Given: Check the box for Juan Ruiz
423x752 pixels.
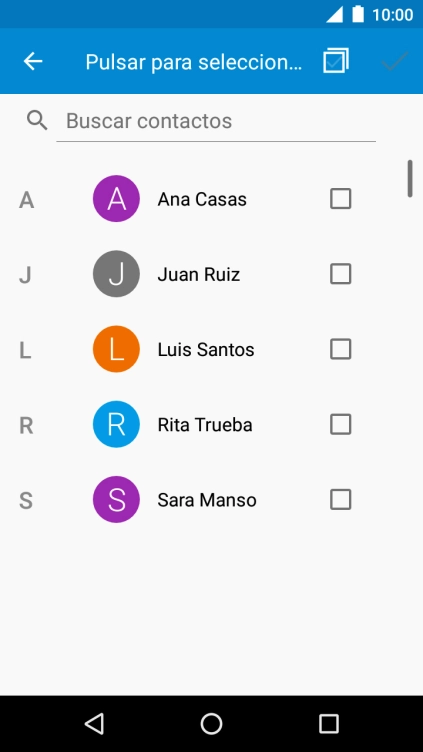Looking at the screenshot, I should coord(341,274).
